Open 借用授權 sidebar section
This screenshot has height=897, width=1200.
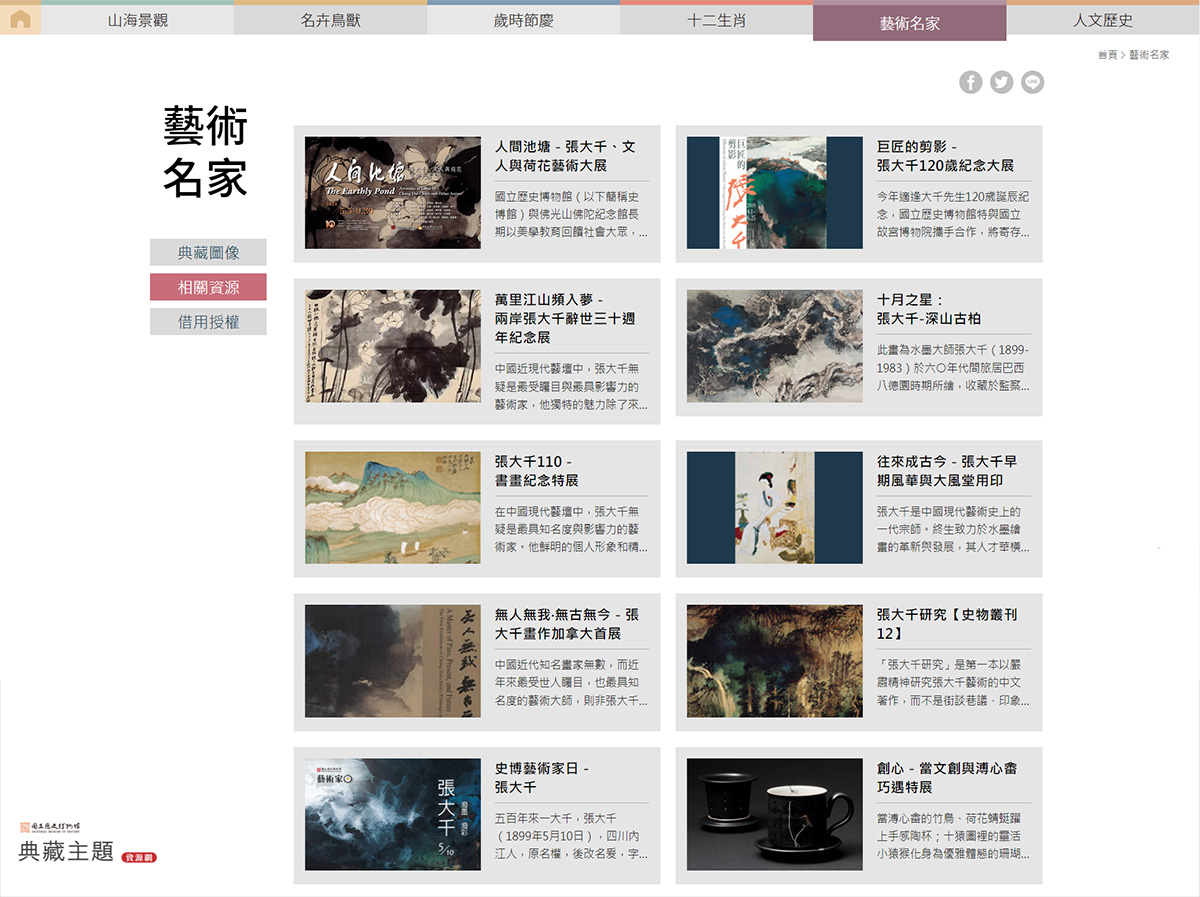[208, 322]
